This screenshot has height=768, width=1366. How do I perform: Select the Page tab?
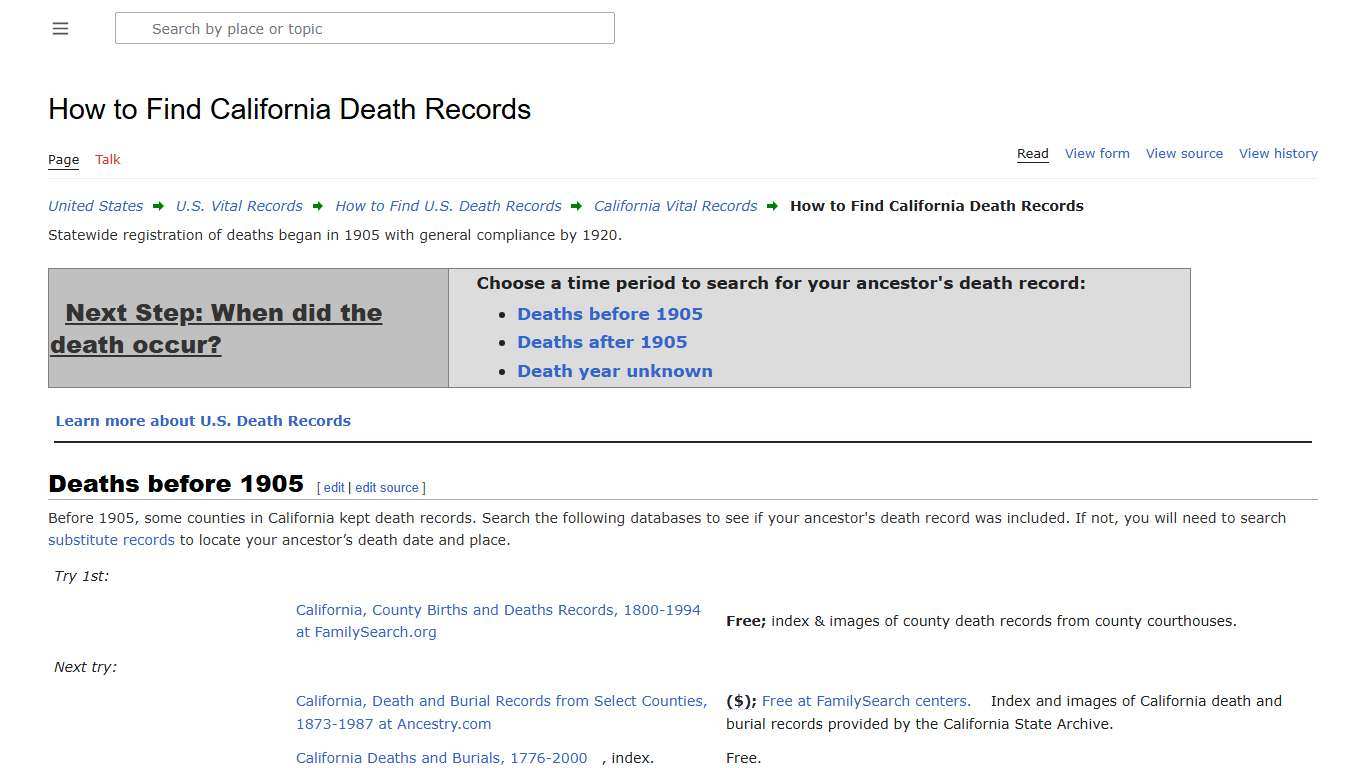[x=63, y=159]
